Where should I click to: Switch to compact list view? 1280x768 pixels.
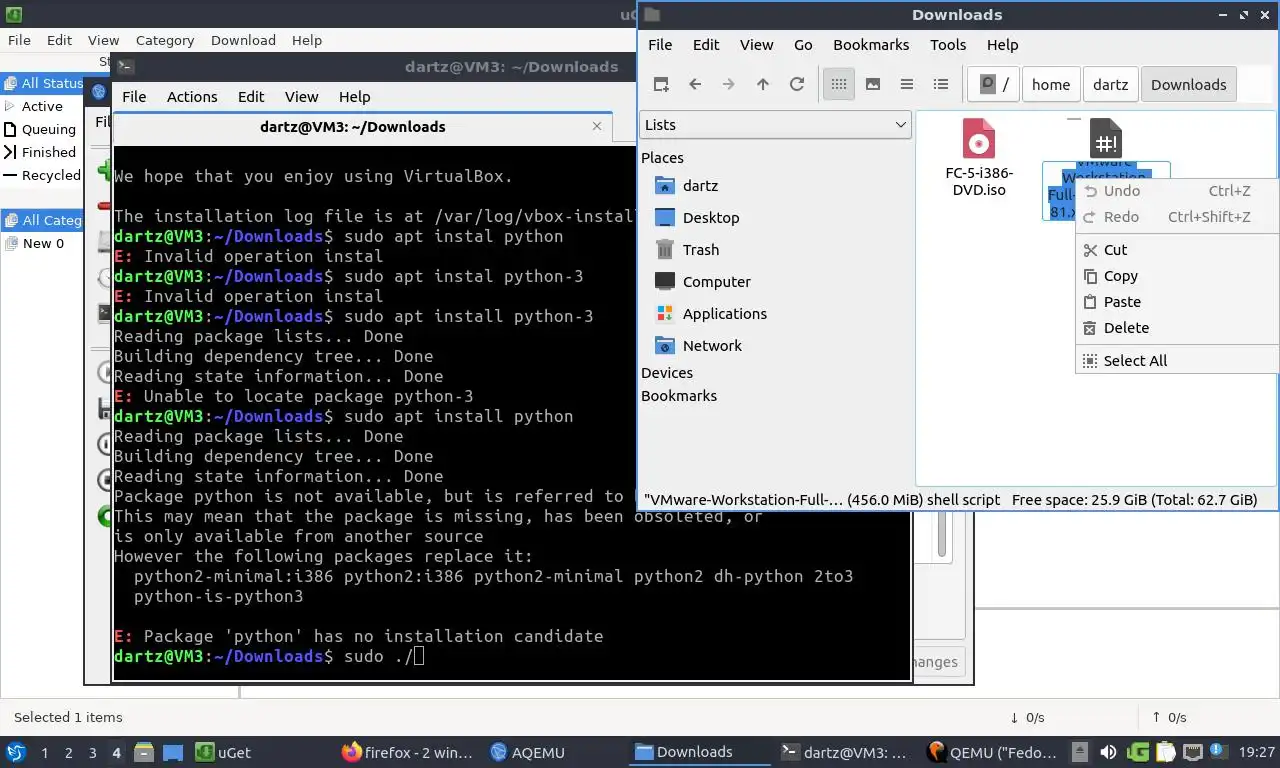point(907,84)
